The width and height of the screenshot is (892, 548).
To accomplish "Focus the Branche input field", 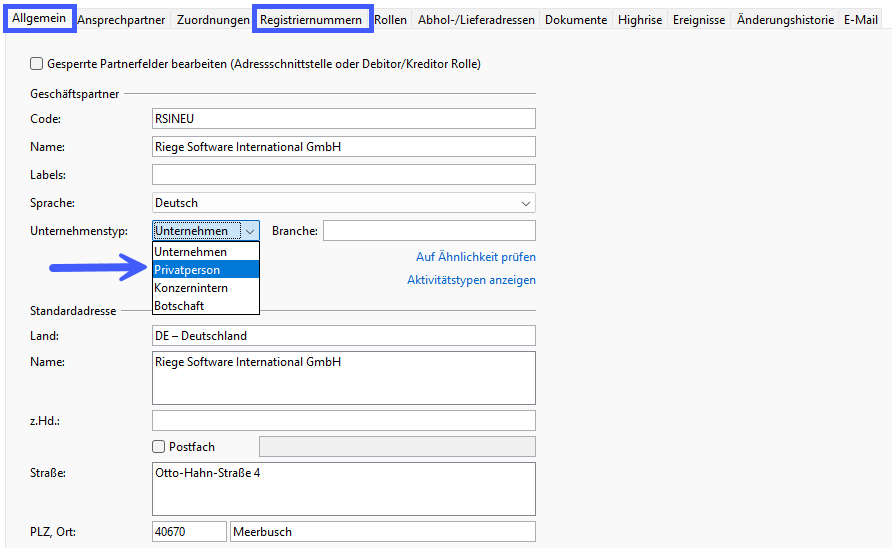I will (x=430, y=231).
